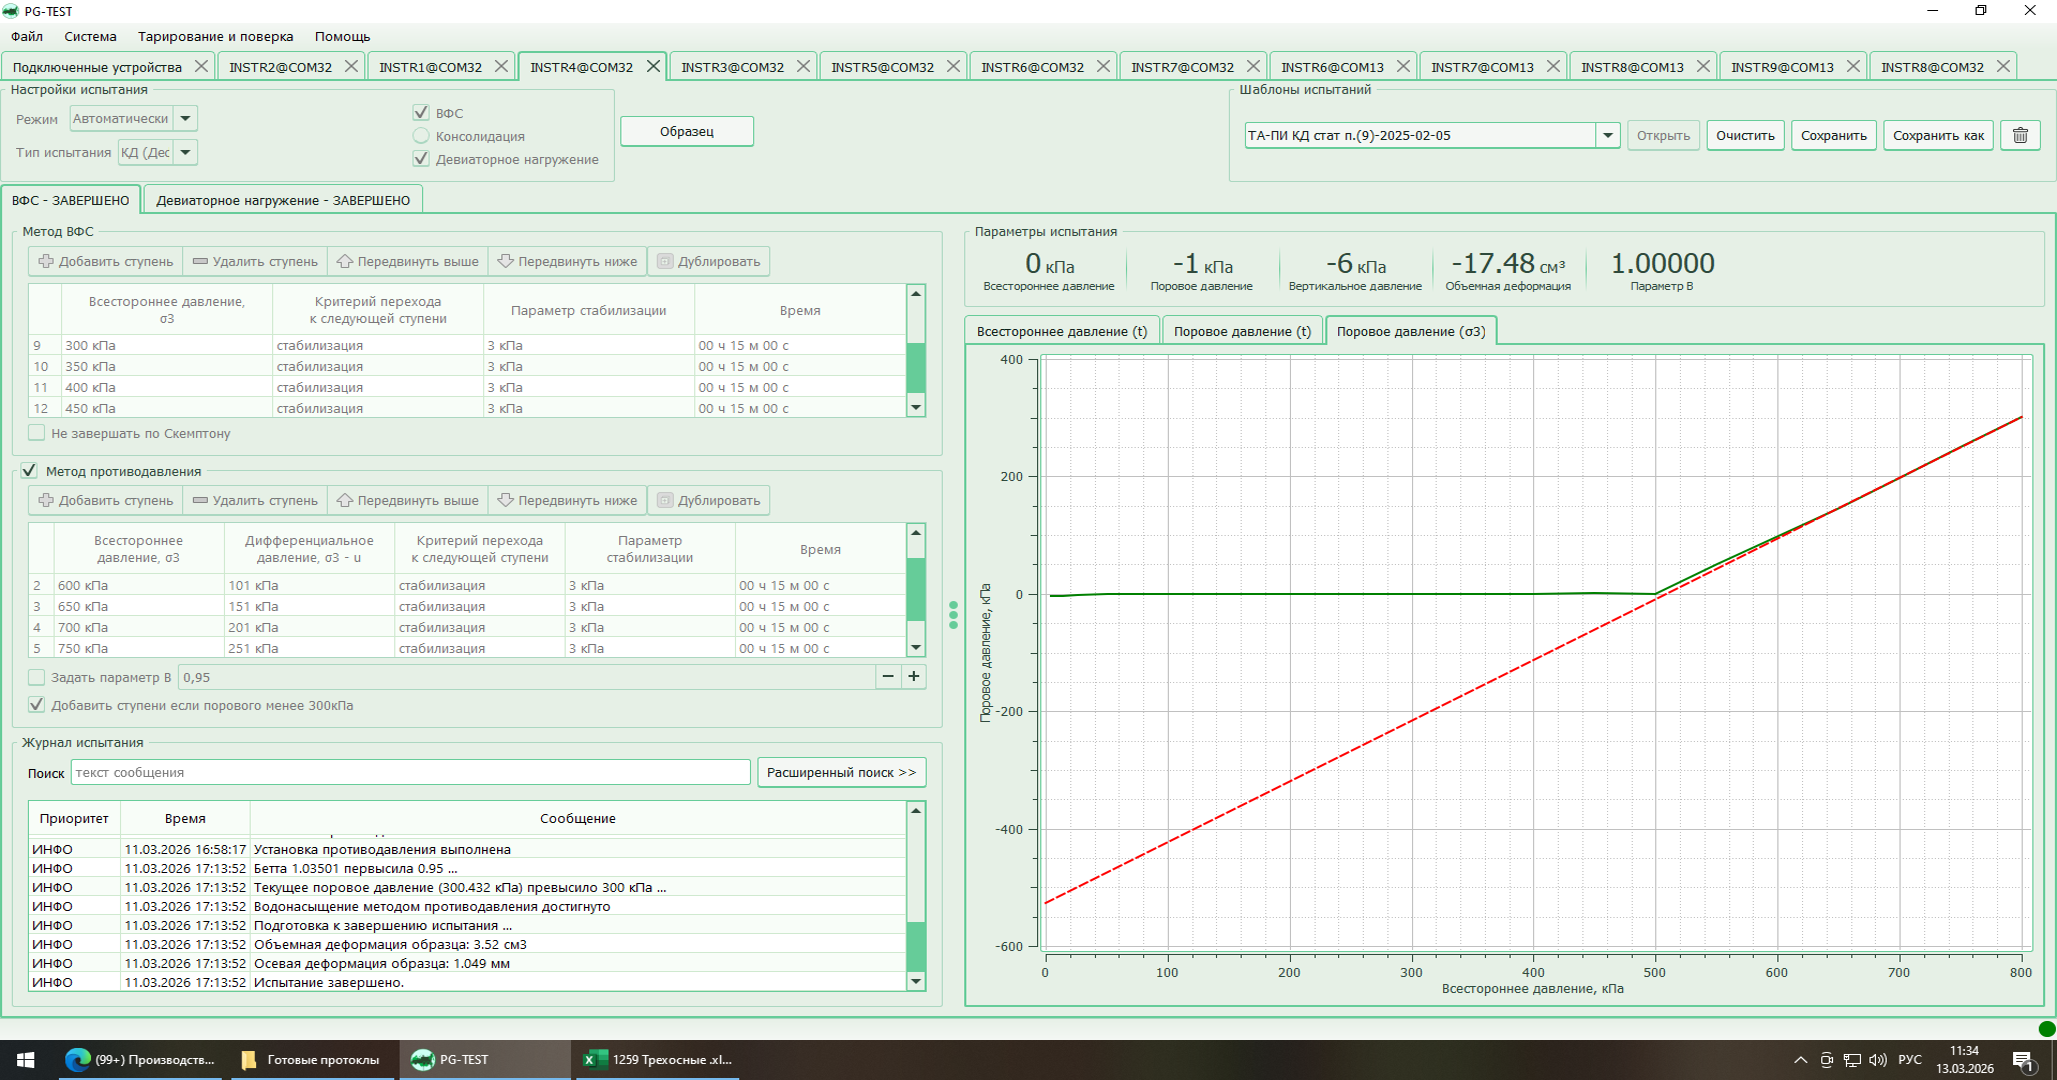Toggle Метод противодавления checkbox

pyautogui.click(x=29, y=471)
